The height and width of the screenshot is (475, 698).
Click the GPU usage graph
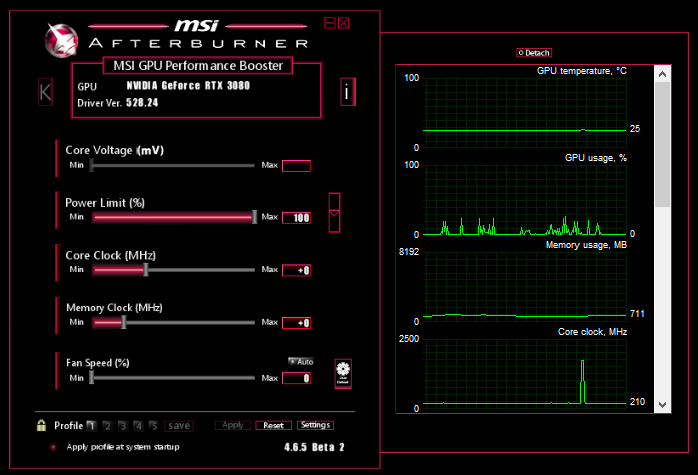[x=525, y=200]
